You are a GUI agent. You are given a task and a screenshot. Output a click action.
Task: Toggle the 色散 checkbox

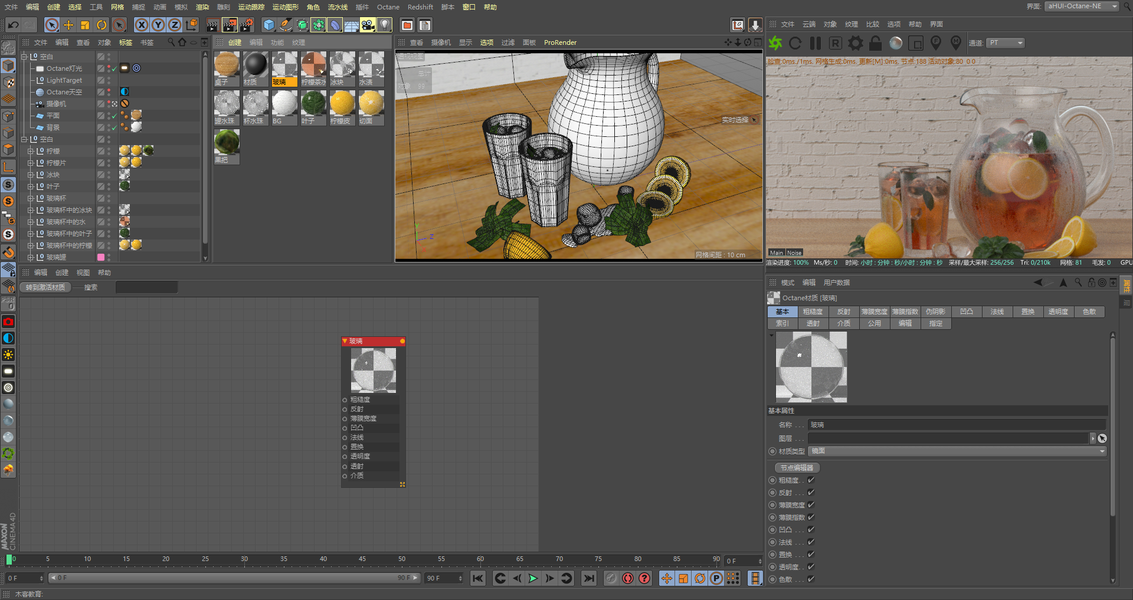click(x=811, y=579)
